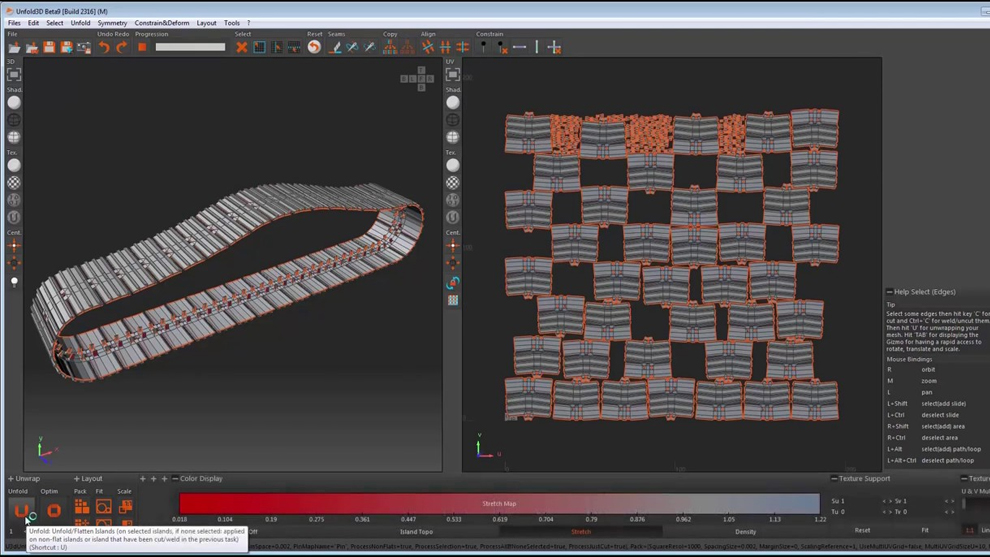Open the ? help menu

[x=249, y=23]
